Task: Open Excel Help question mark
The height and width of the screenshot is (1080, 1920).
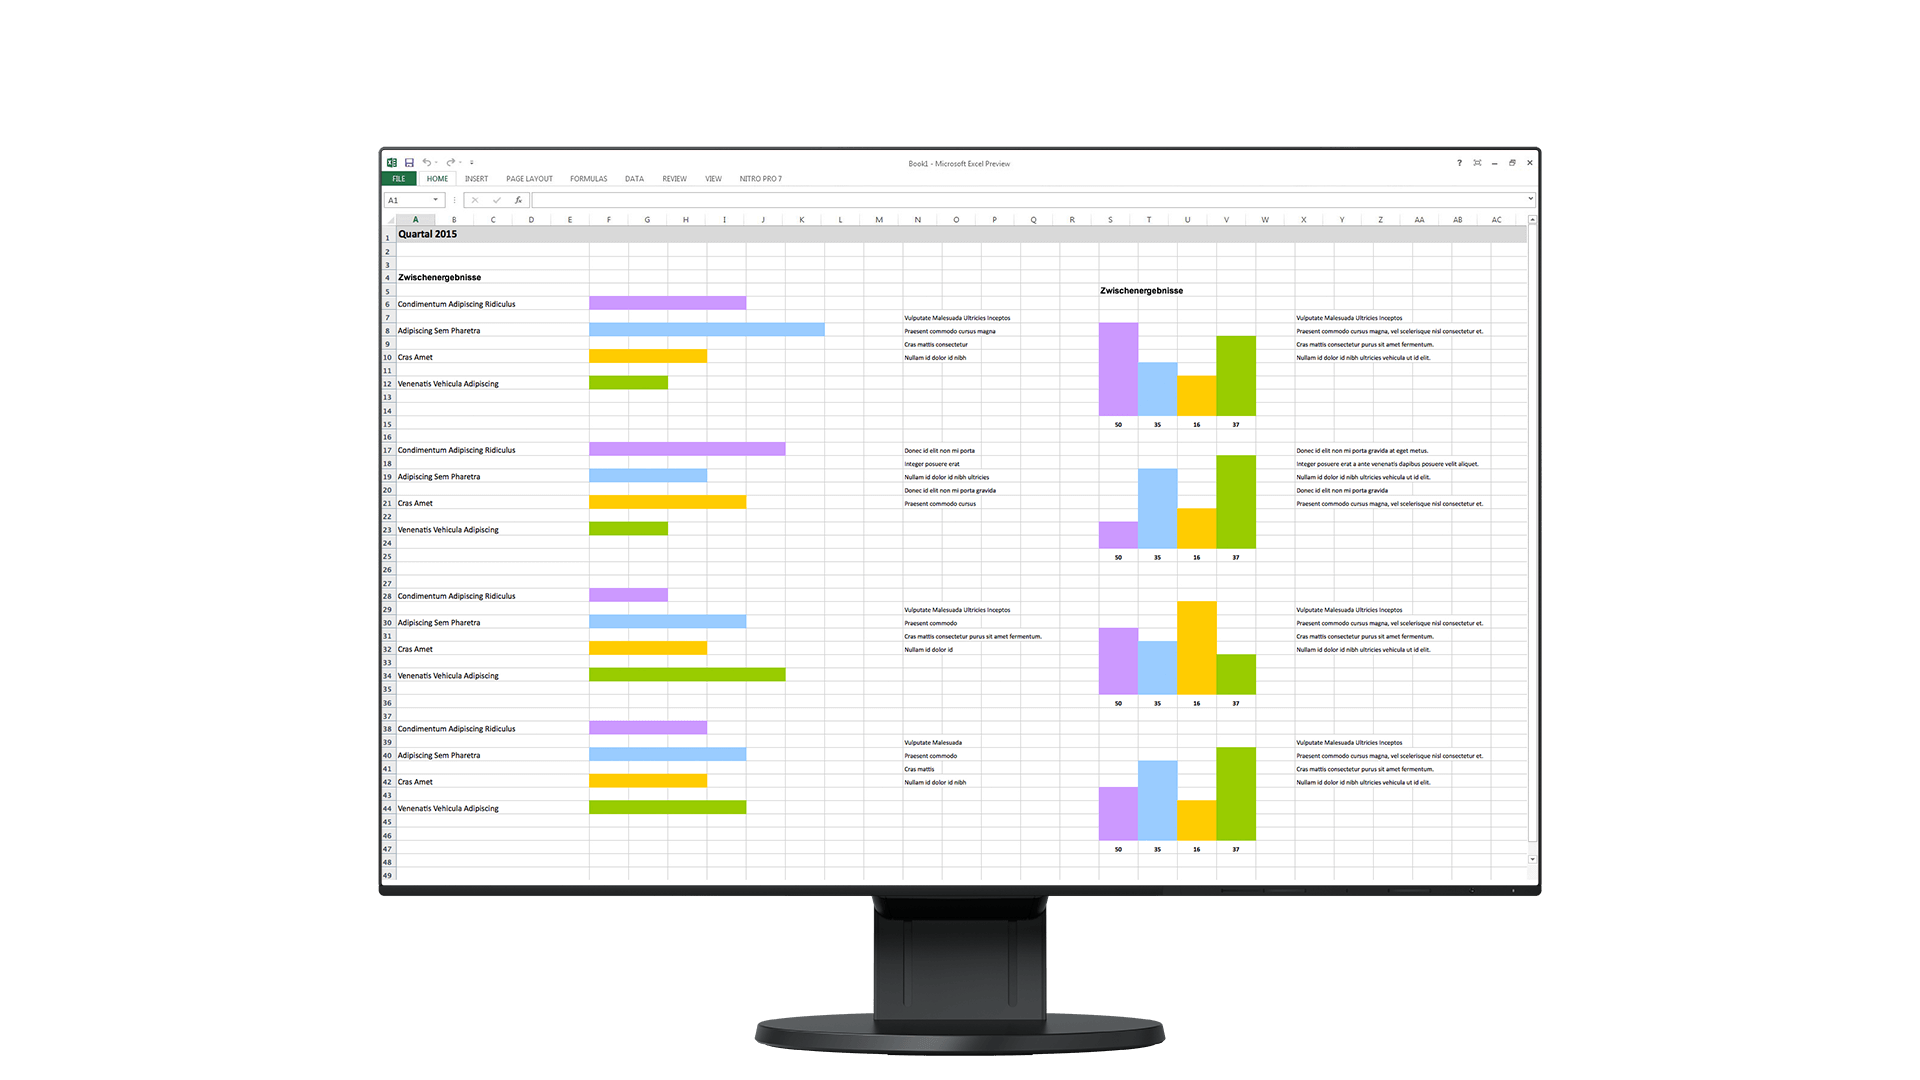Action: click(x=1459, y=163)
